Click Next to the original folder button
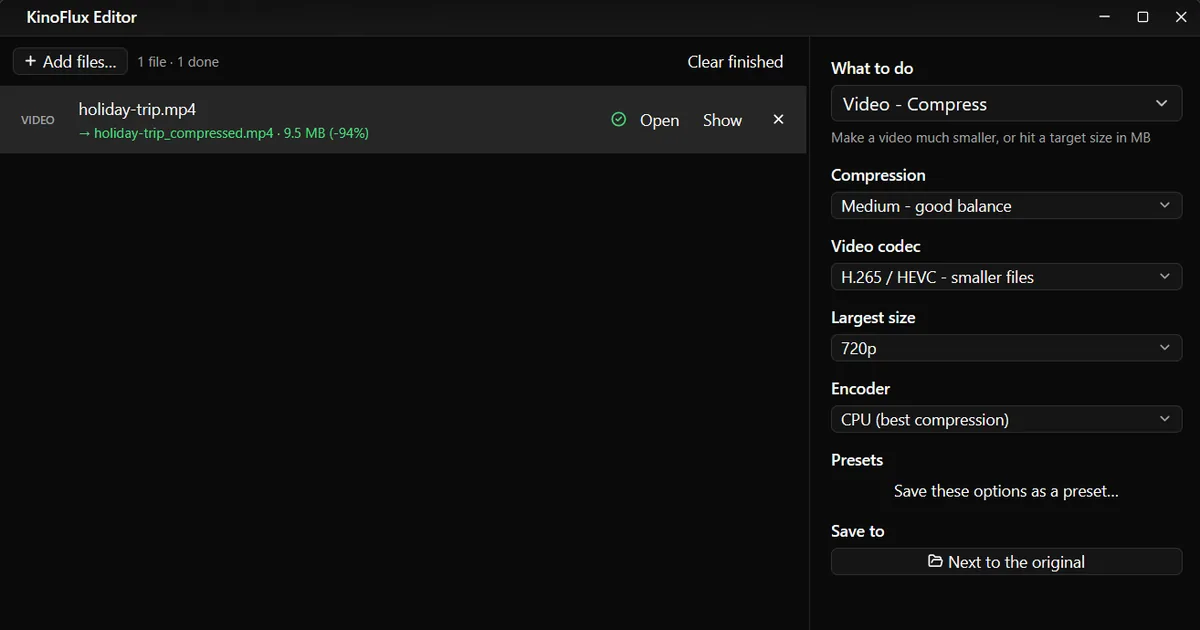 point(1006,562)
